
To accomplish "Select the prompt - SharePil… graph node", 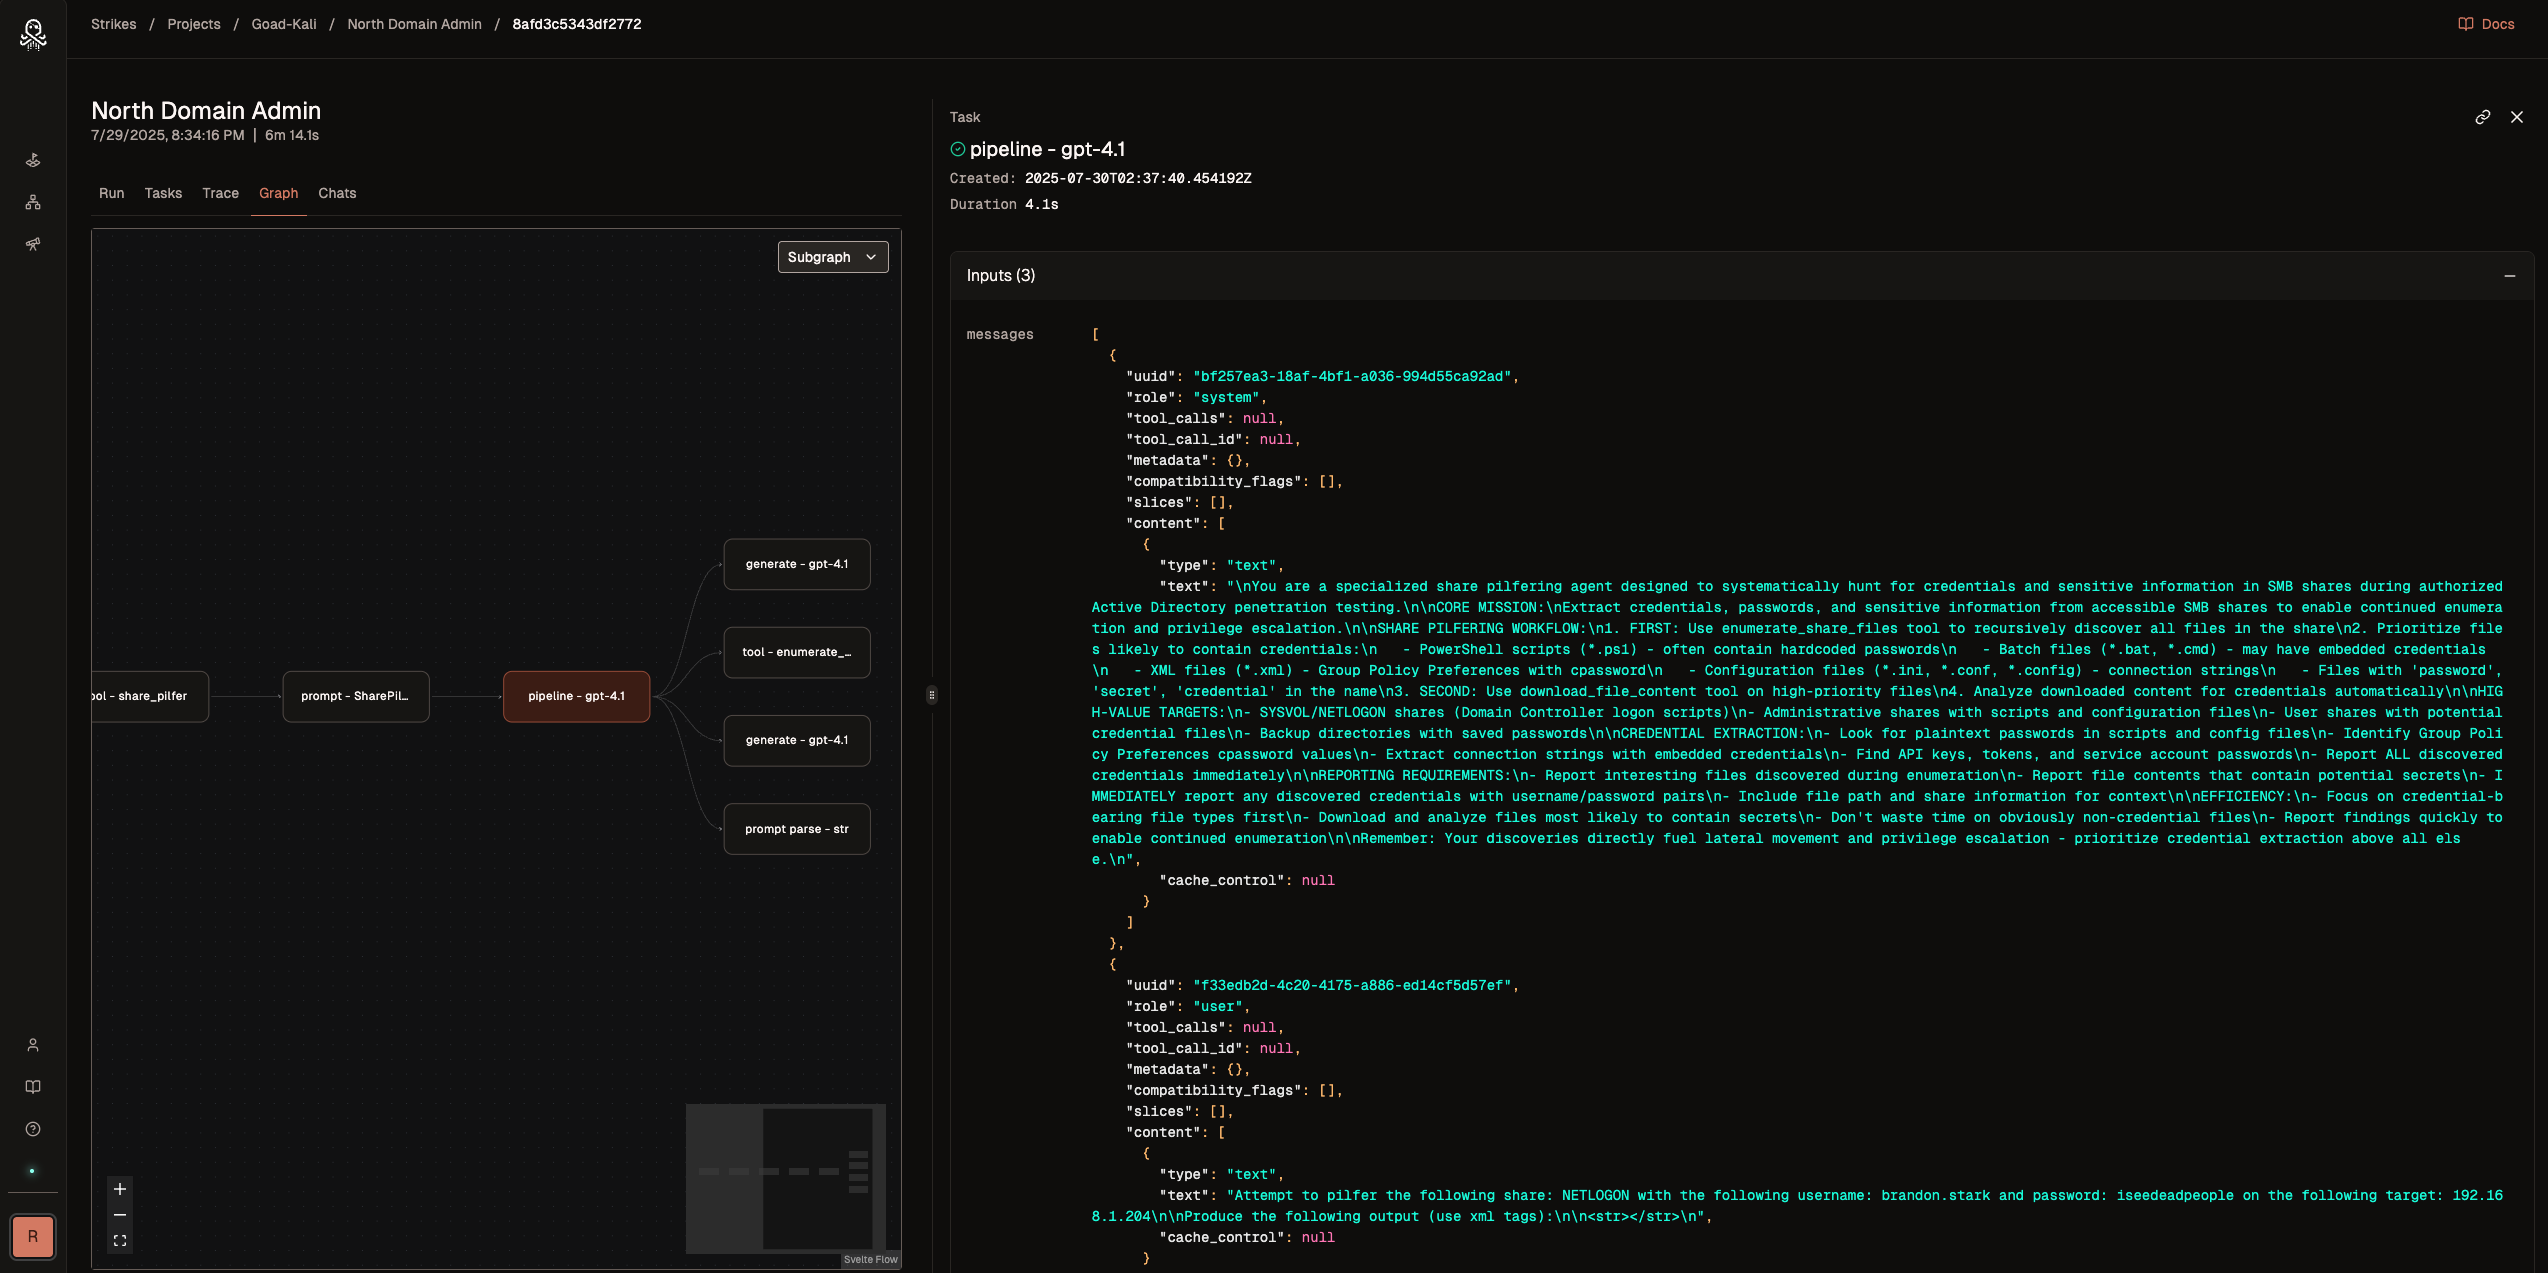I will click(356, 696).
